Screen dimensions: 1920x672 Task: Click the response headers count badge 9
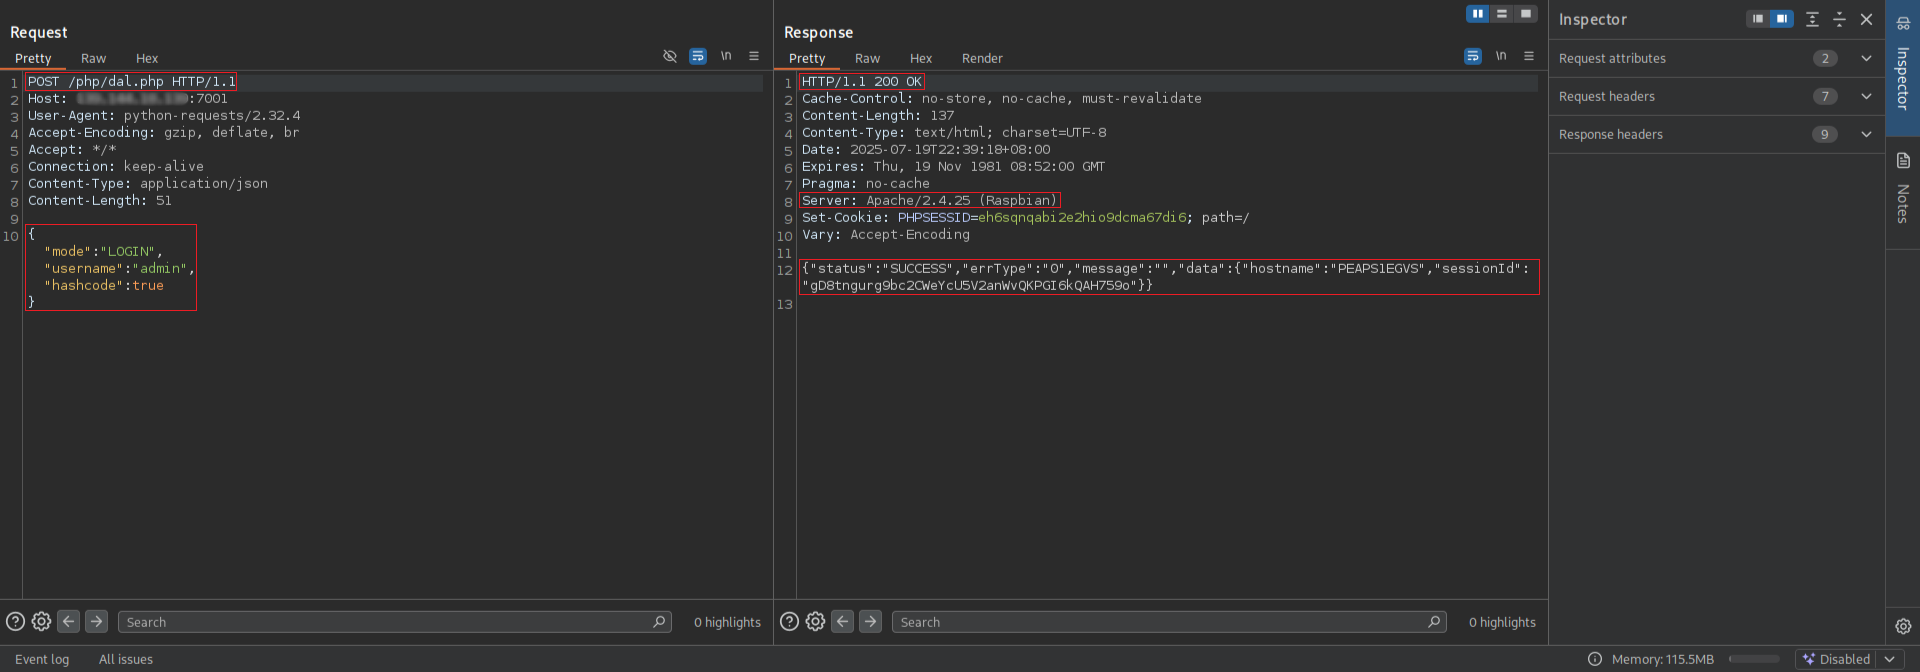[1825, 134]
